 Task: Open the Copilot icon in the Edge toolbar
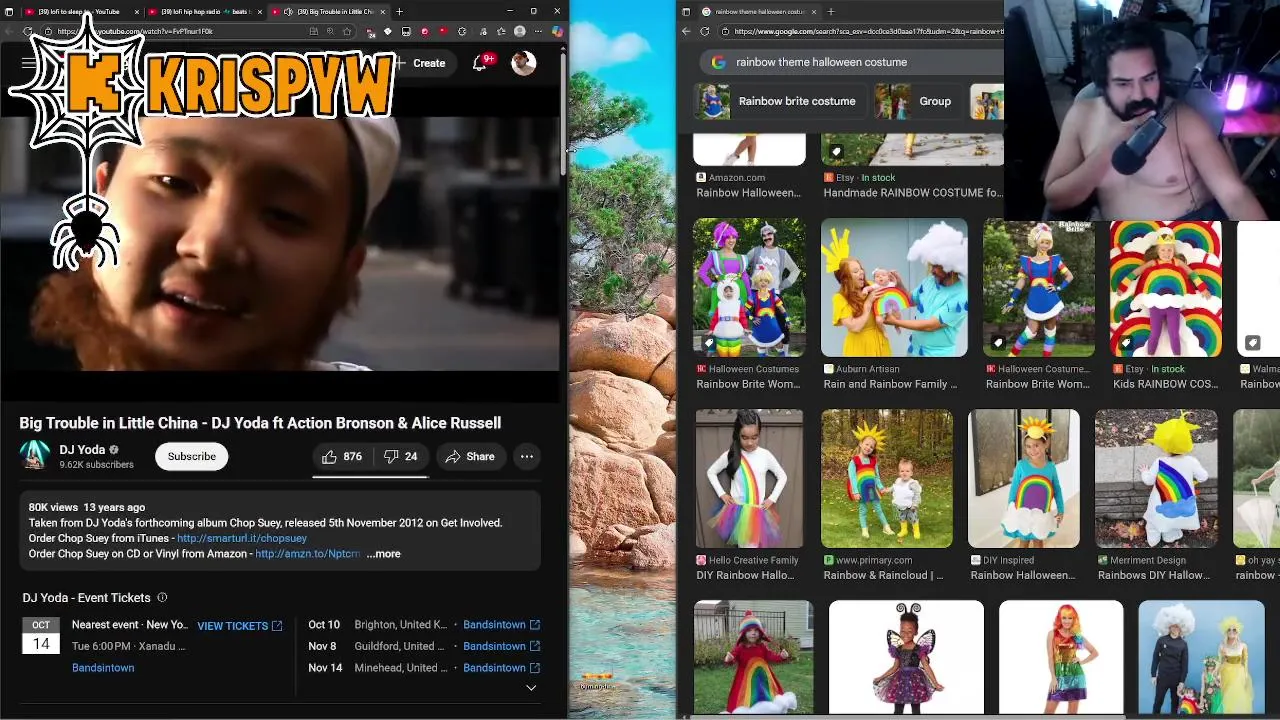click(x=557, y=31)
